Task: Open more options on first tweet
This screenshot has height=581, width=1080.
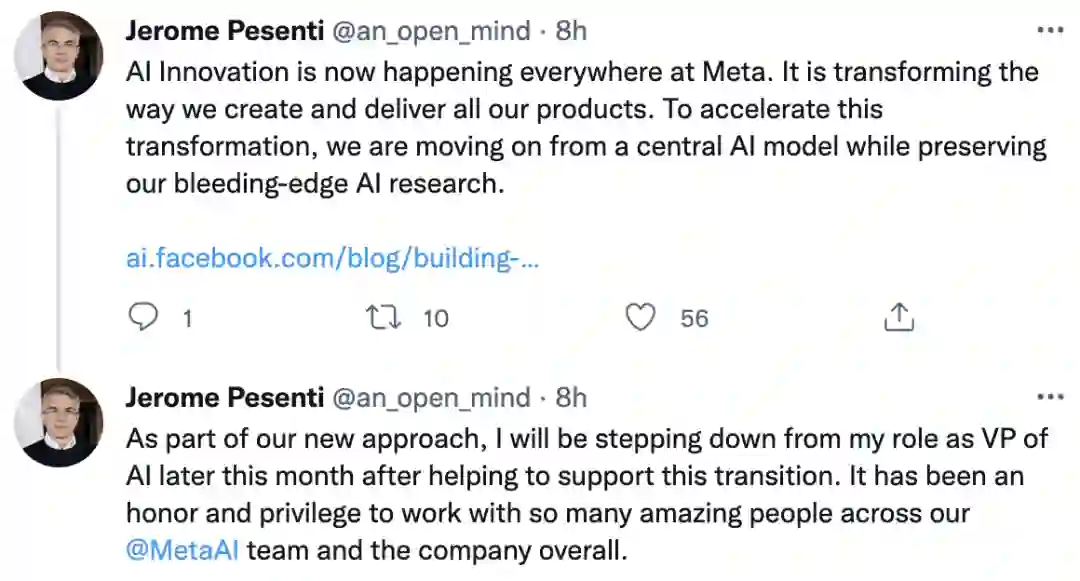Action: (x=1050, y=31)
